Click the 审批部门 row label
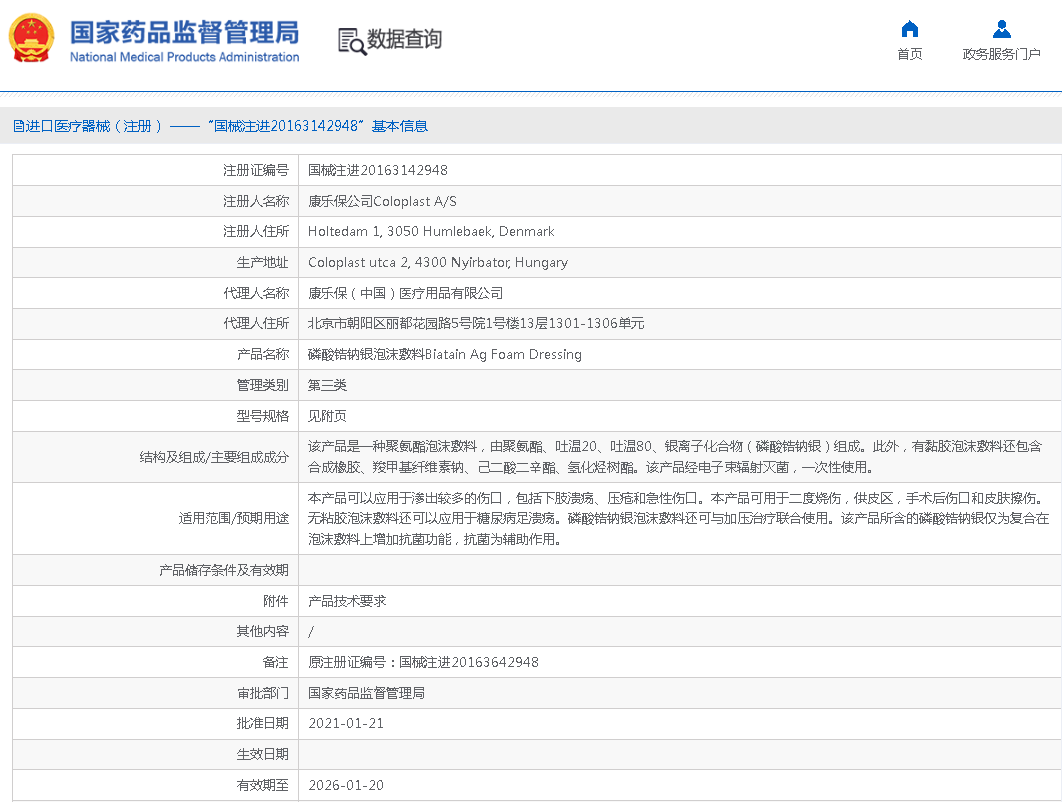The height and width of the screenshot is (802, 1062). click(x=263, y=694)
